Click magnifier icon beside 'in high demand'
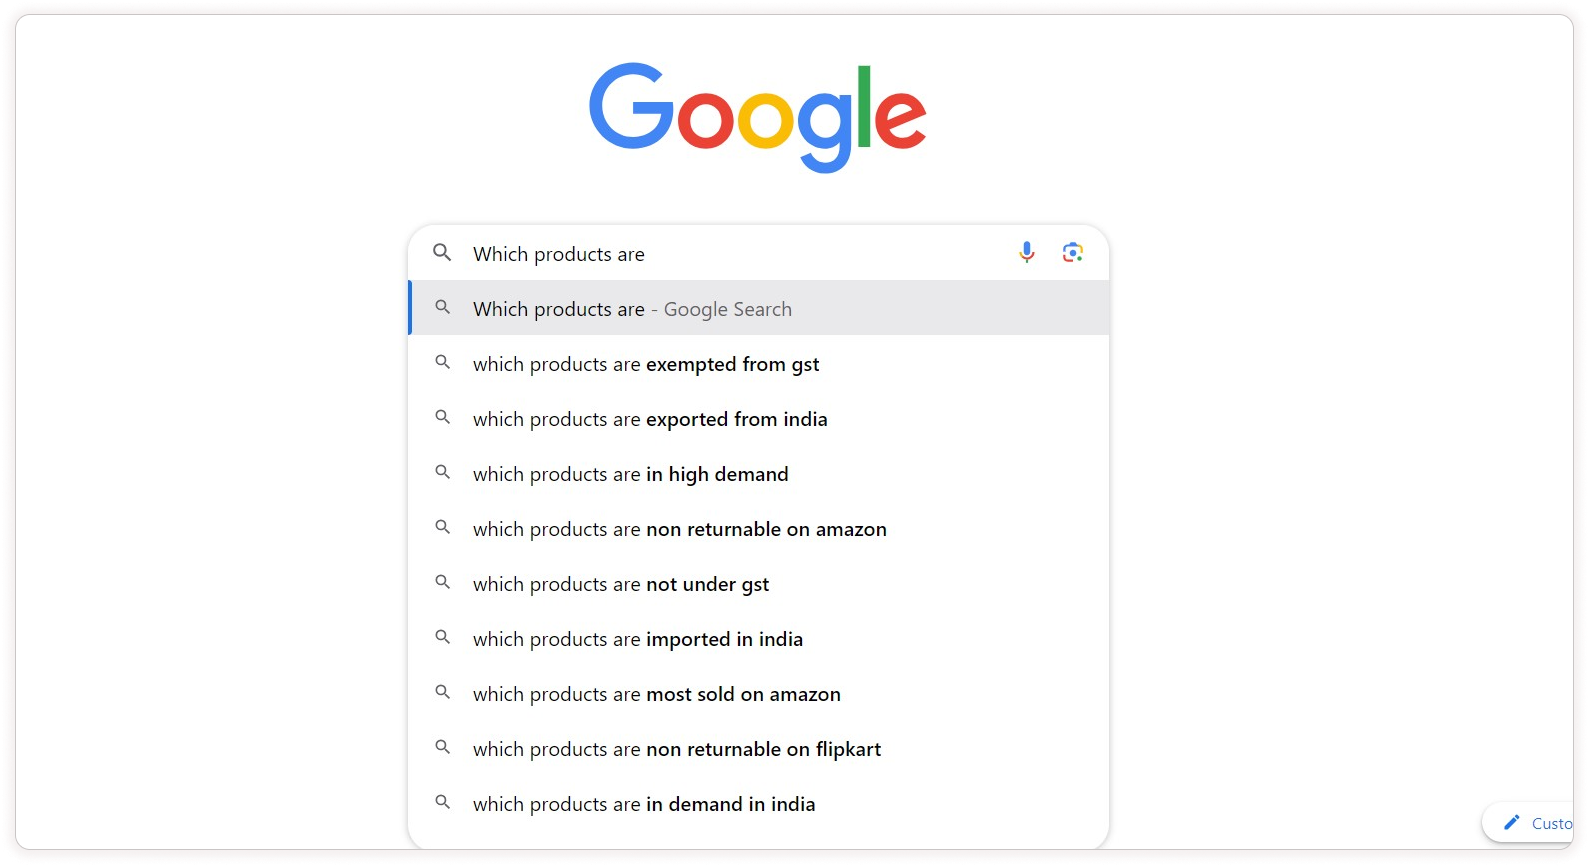The width and height of the screenshot is (1589, 866). (x=442, y=473)
